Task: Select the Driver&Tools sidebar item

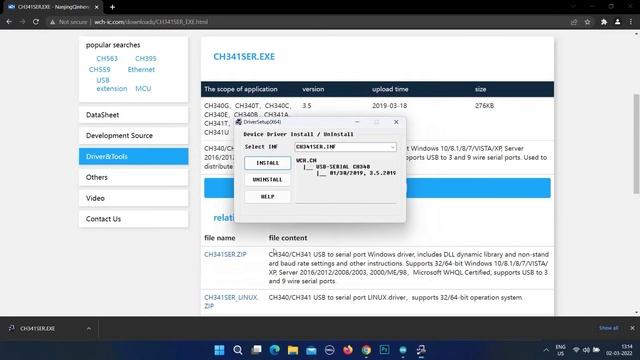Action: (133, 156)
